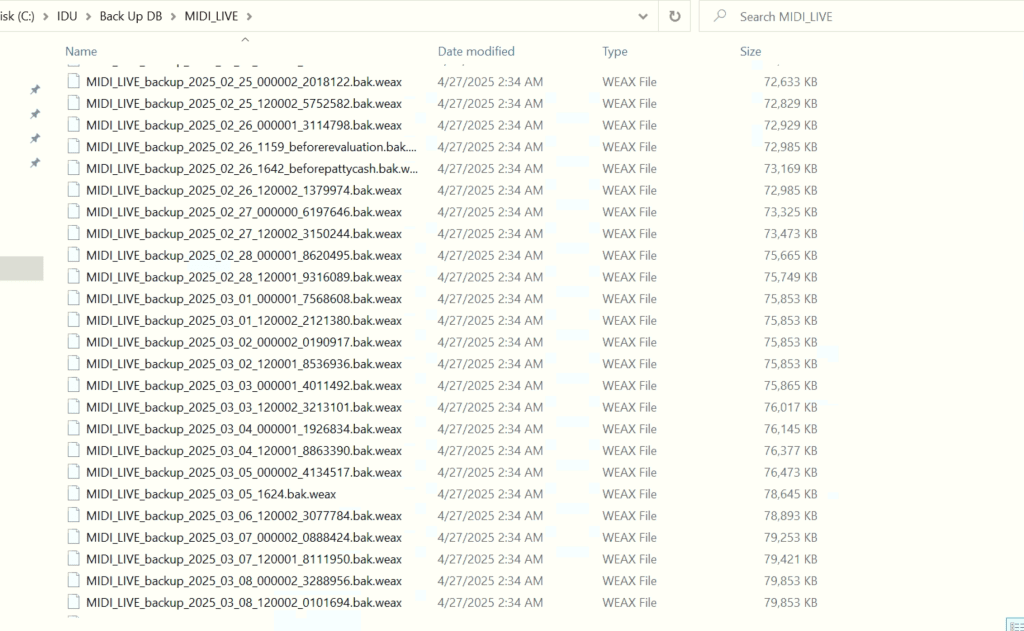Click file icon of 2025_03_03_000001_4011492 backup

74,385
